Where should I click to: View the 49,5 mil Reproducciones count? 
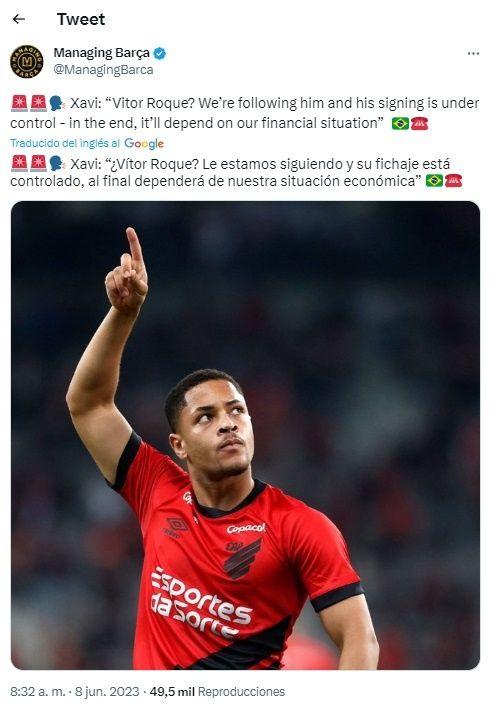pos(217,691)
